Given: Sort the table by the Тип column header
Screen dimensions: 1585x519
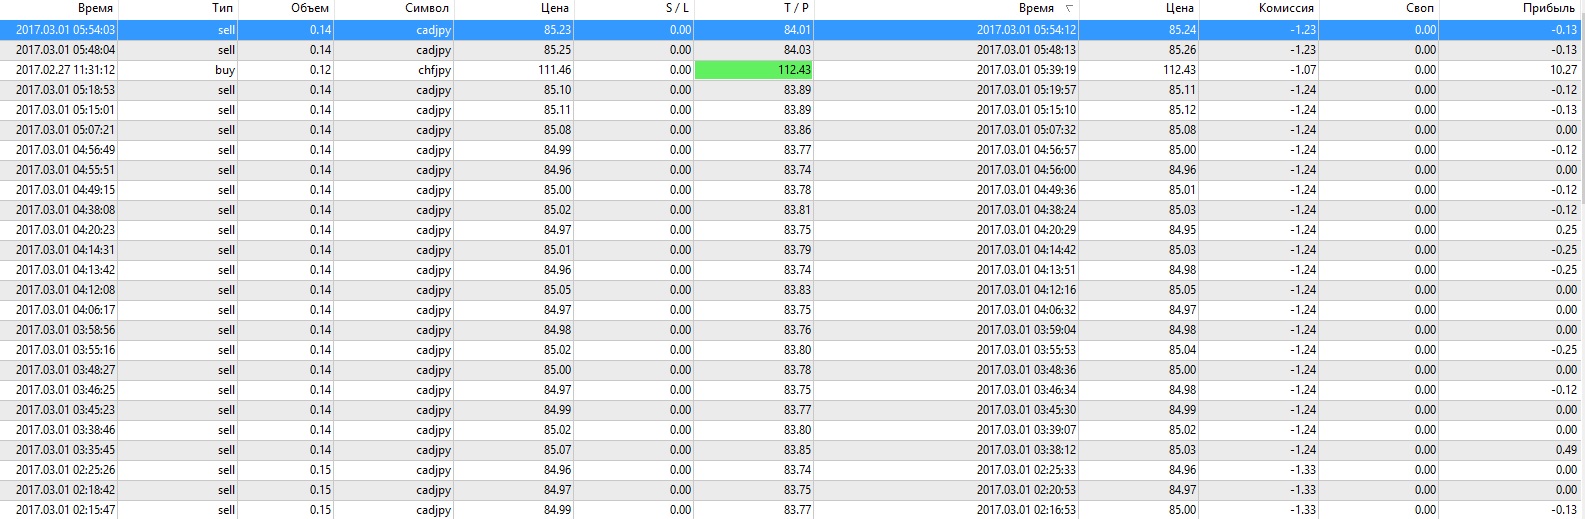Looking at the screenshot, I should coord(222,8).
